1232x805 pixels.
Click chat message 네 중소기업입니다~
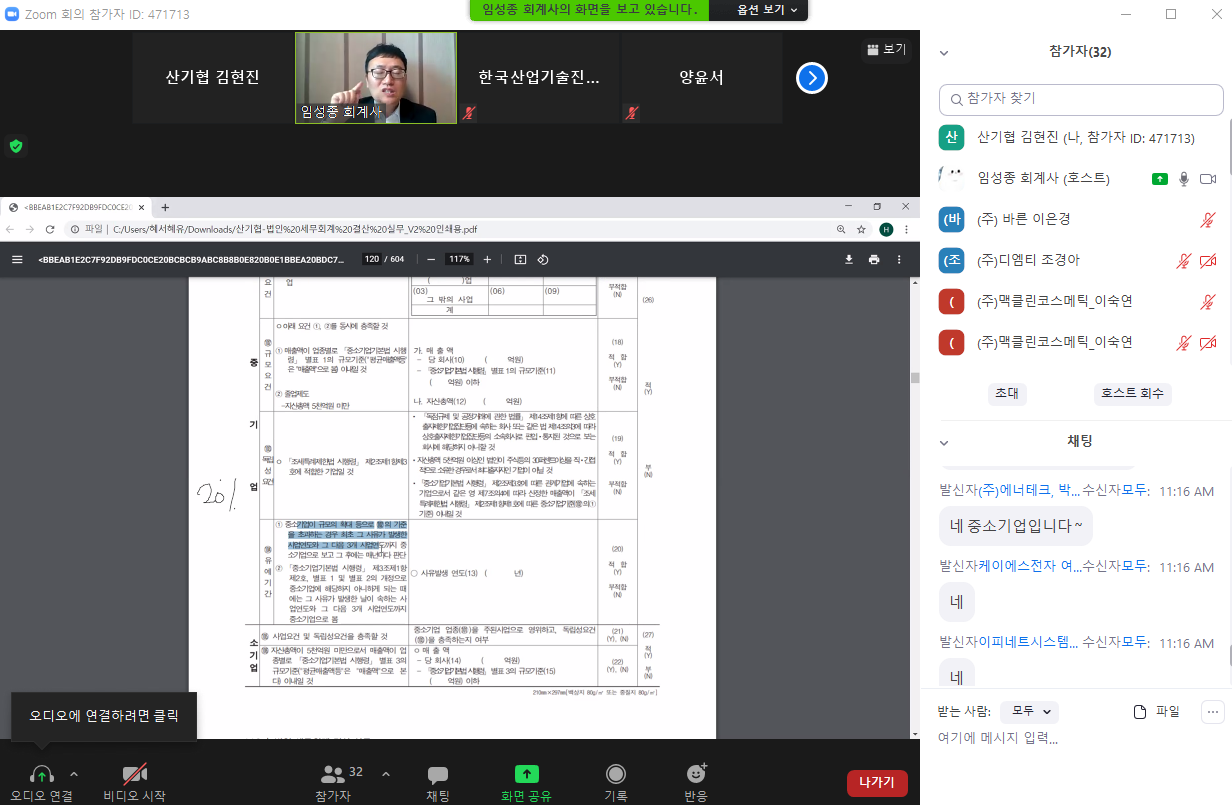point(1015,525)
